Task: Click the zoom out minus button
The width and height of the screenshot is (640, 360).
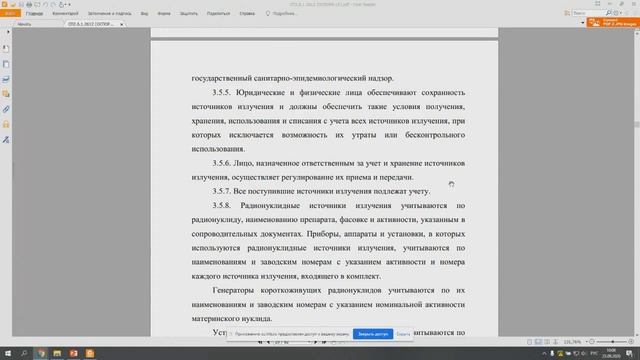Action: click(x=591, y=342)
